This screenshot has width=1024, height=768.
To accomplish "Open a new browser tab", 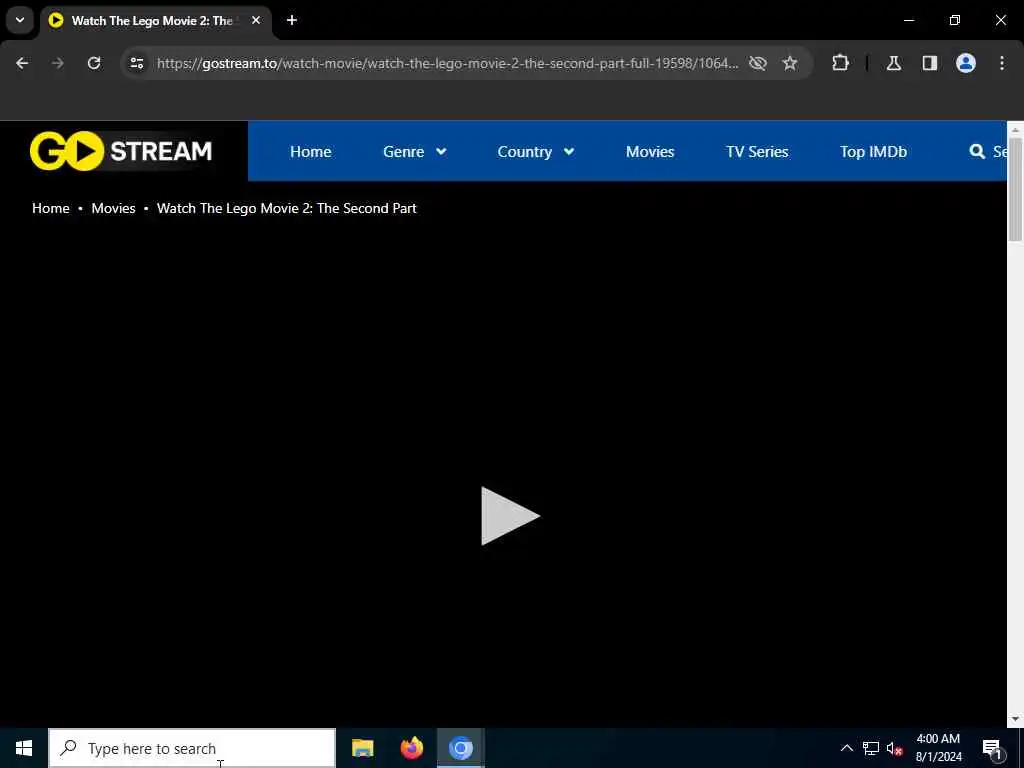I will click(292, 20).
